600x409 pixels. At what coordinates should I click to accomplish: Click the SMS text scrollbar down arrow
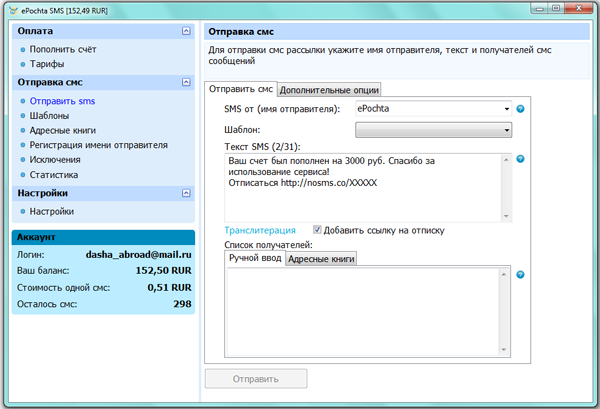point(507,216)
